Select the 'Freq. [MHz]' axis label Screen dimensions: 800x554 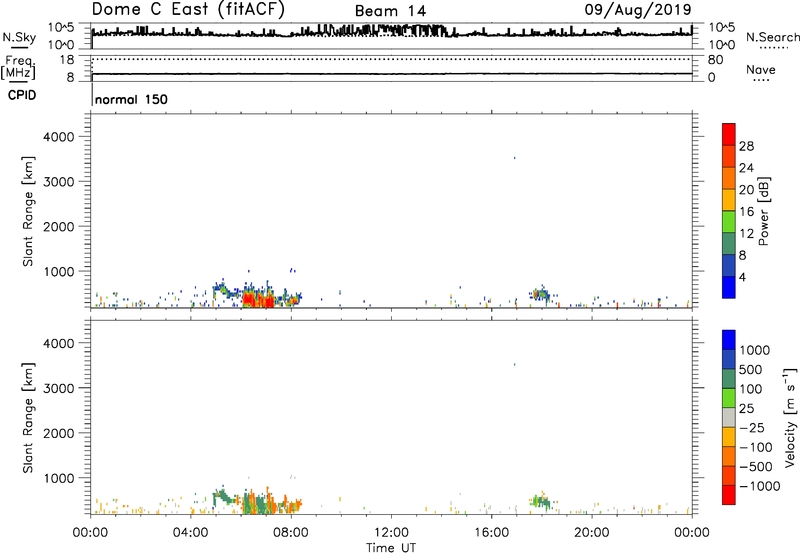(18, 67)
